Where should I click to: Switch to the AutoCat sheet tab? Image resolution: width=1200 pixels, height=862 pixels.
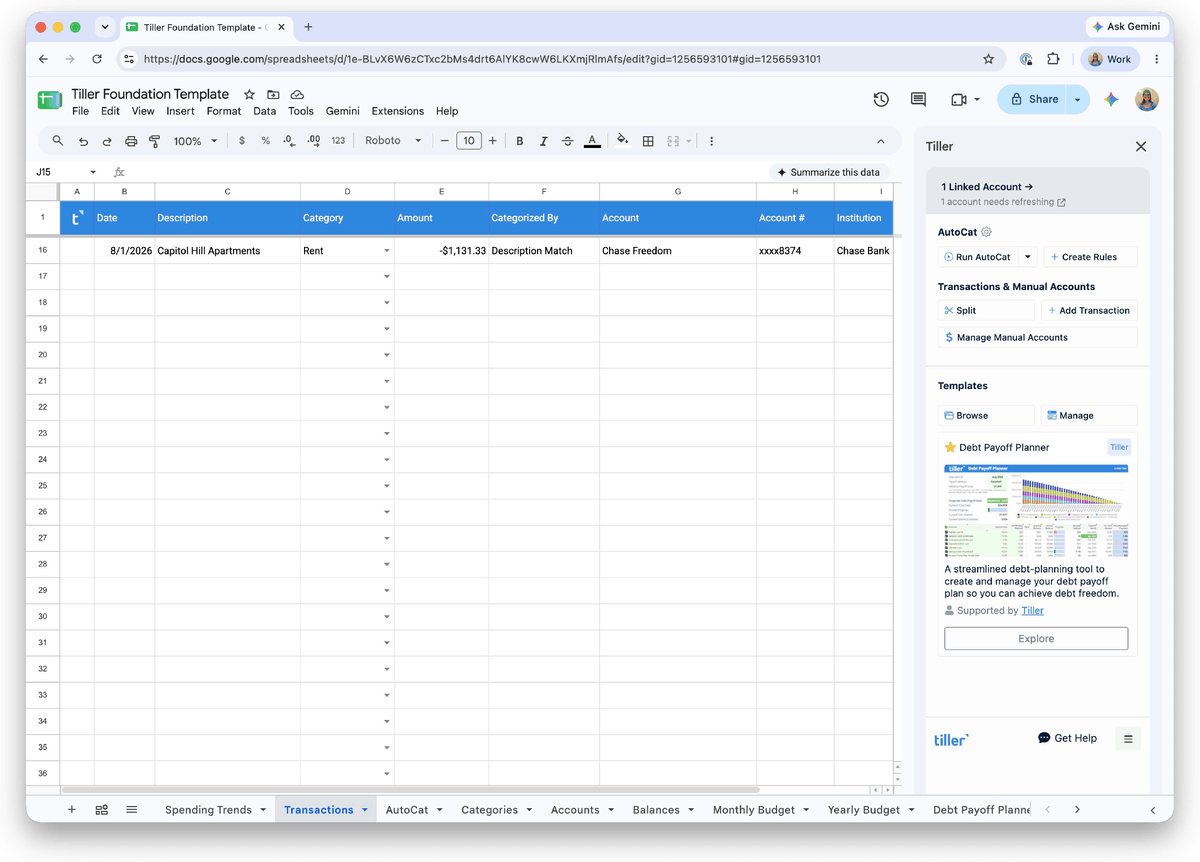click(407, 810)
